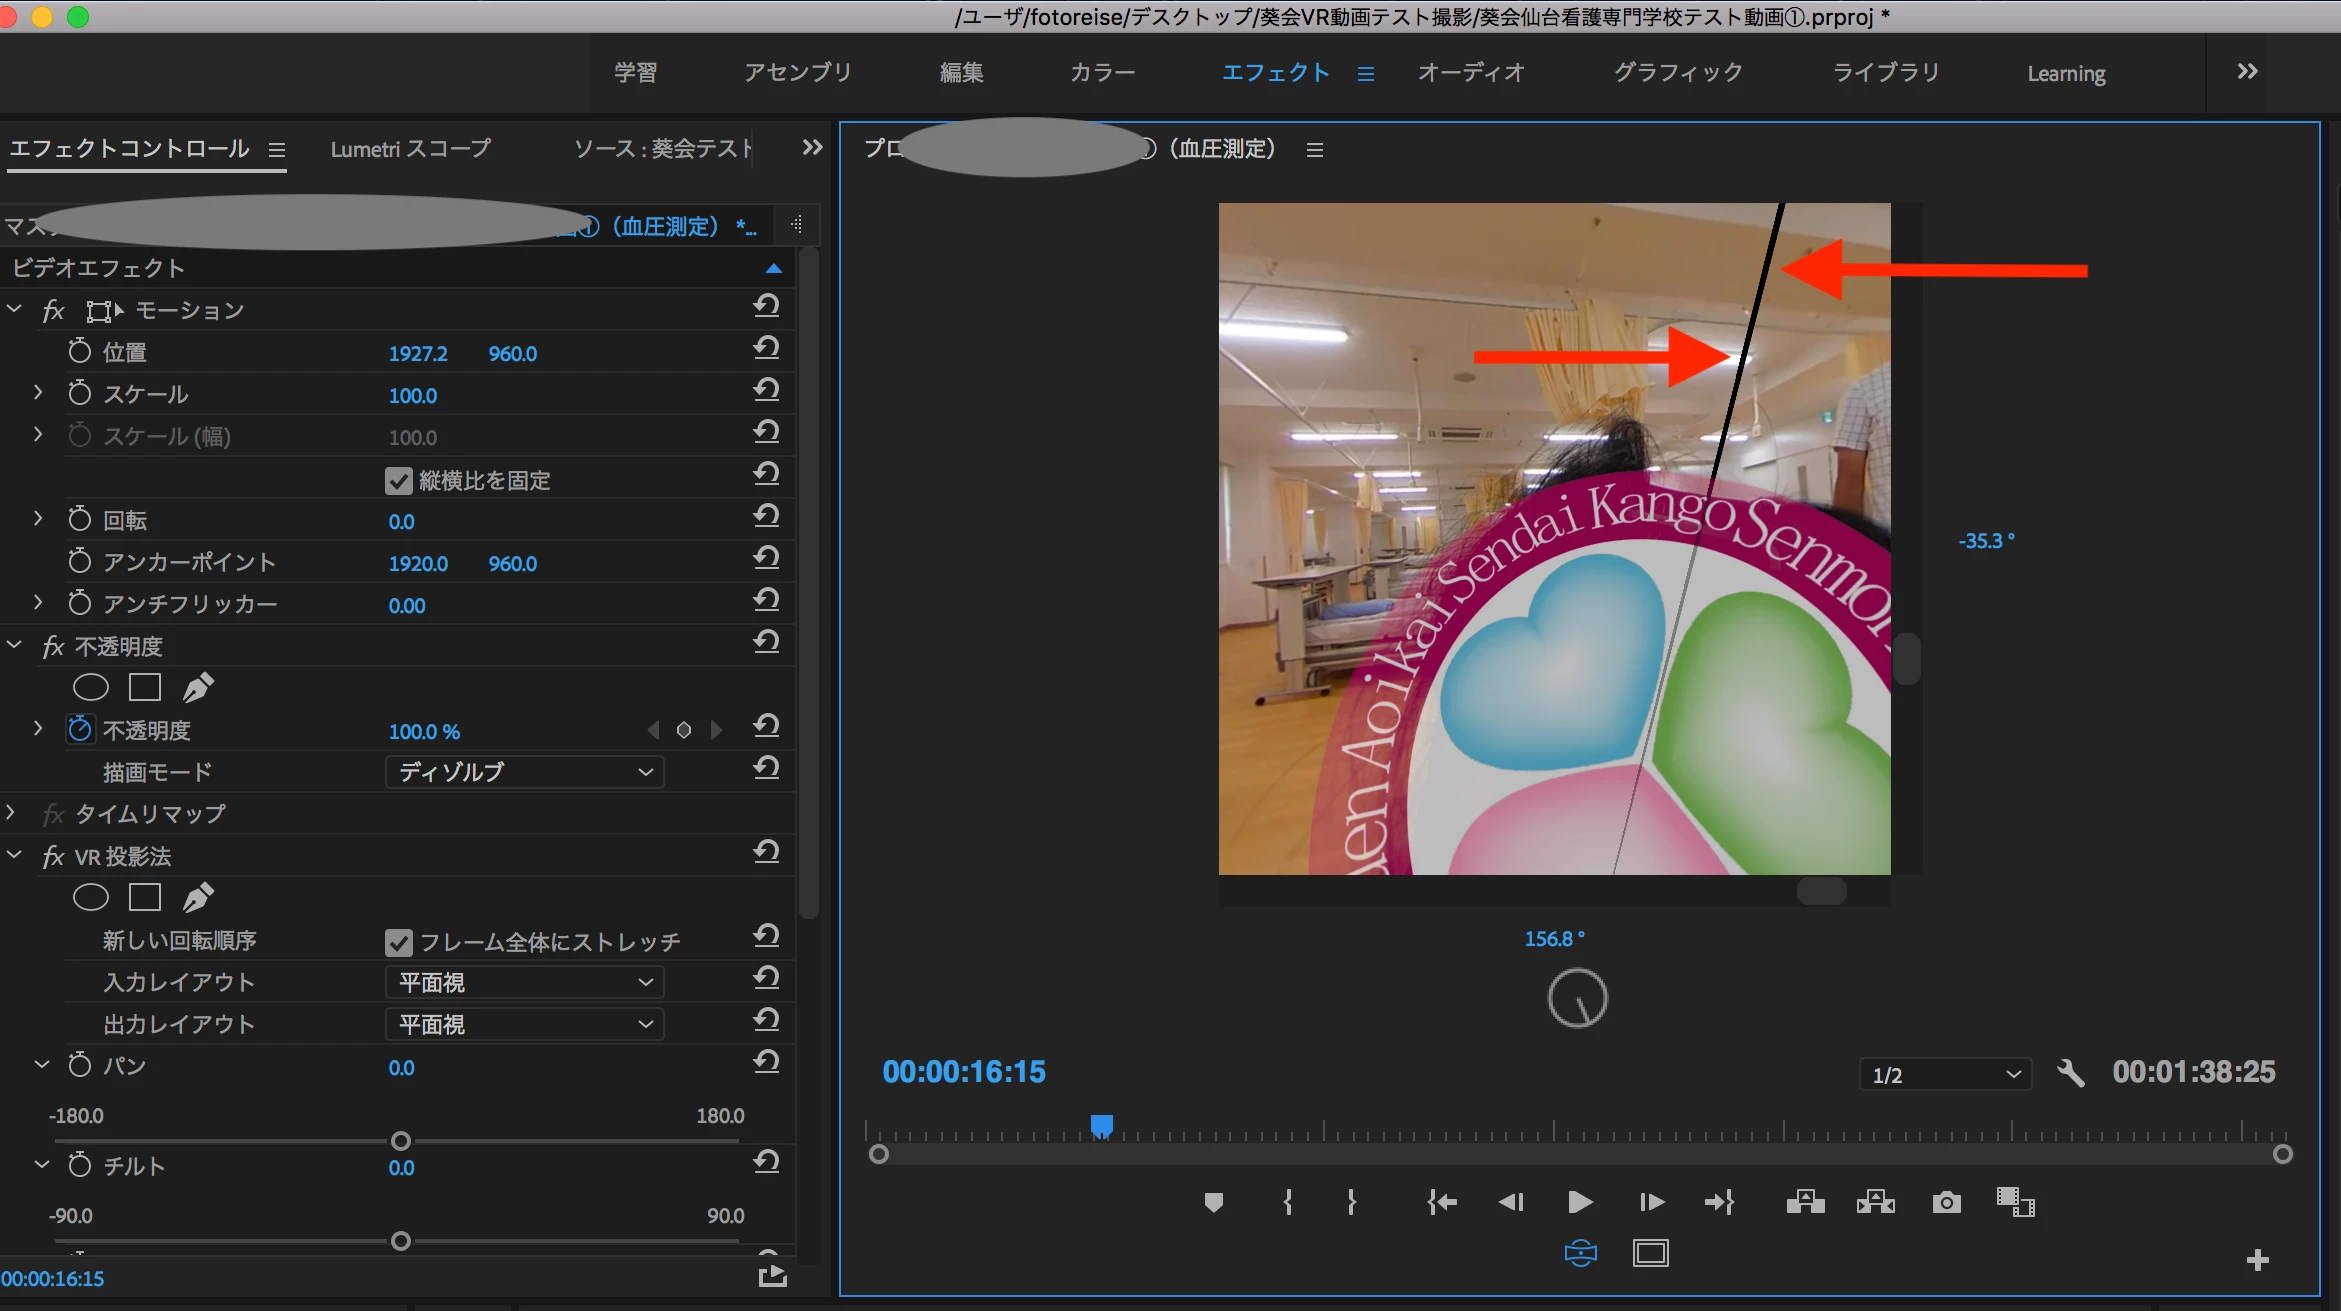This screenshot has height=1311, width=2341.
Task: Click the Button Editor plus icon
Action: click(x=2257, y=1260)
